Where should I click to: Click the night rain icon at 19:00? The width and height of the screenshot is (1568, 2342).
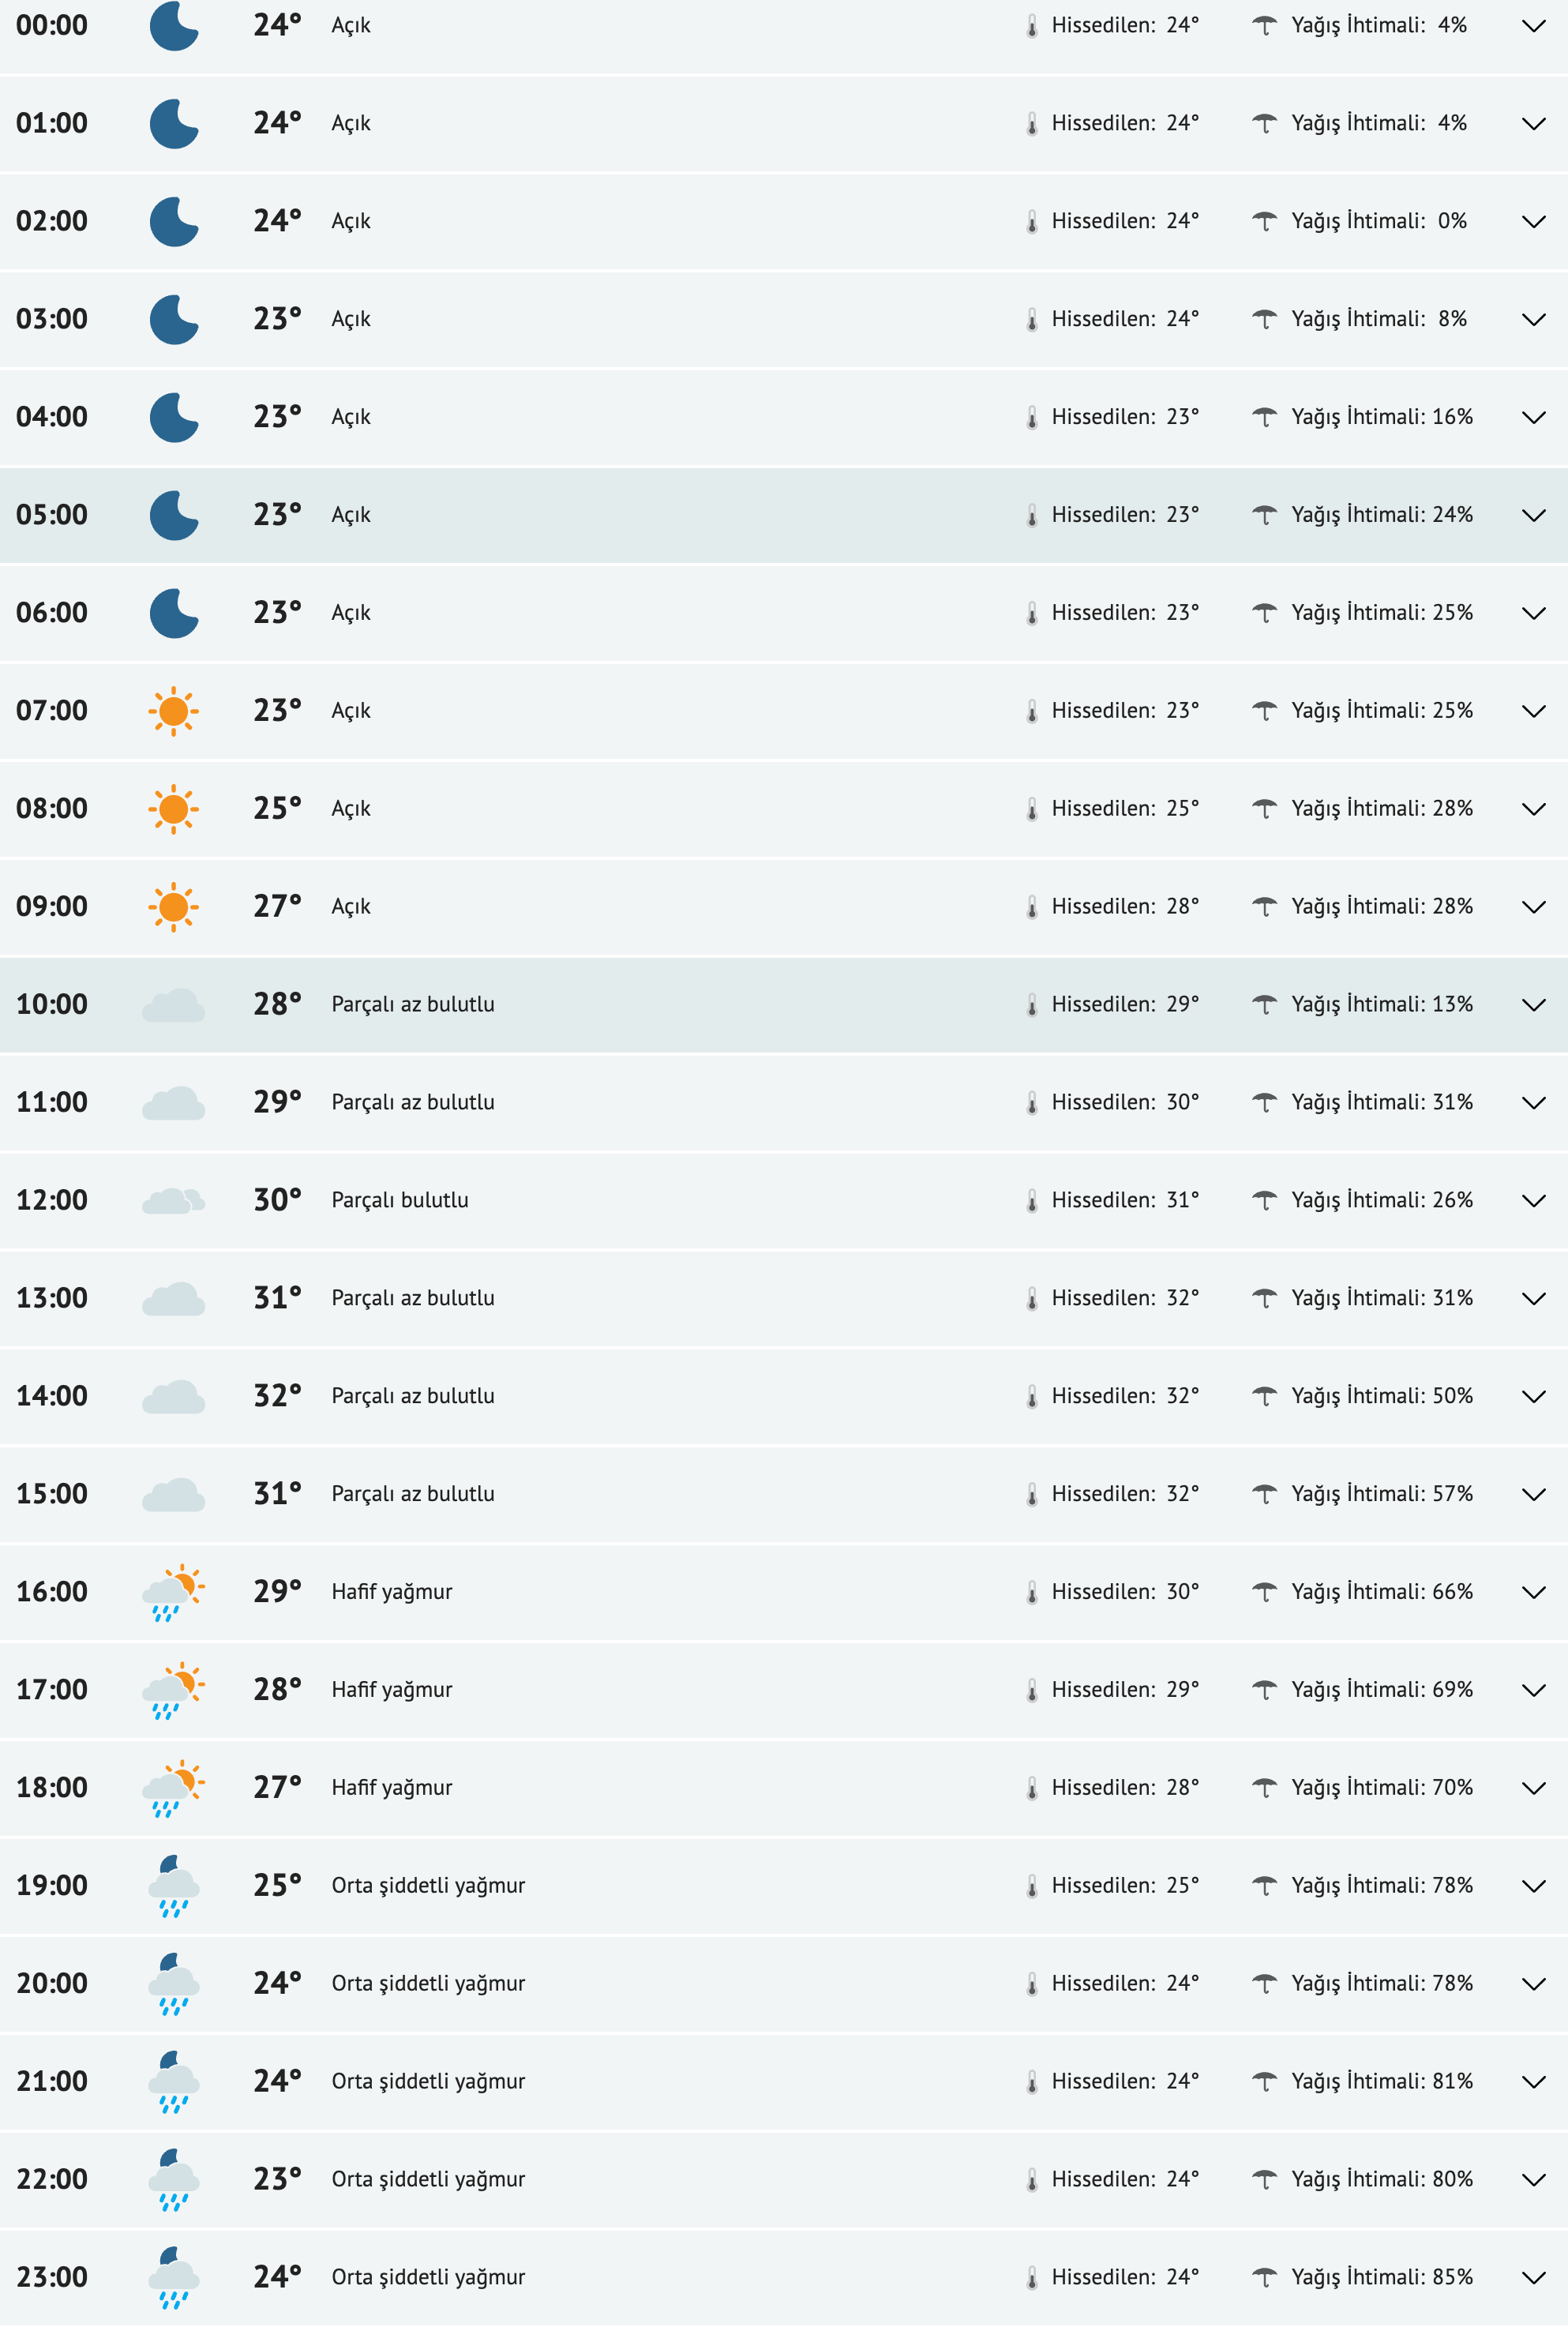pyautogui.click(x=173, y=1886)
